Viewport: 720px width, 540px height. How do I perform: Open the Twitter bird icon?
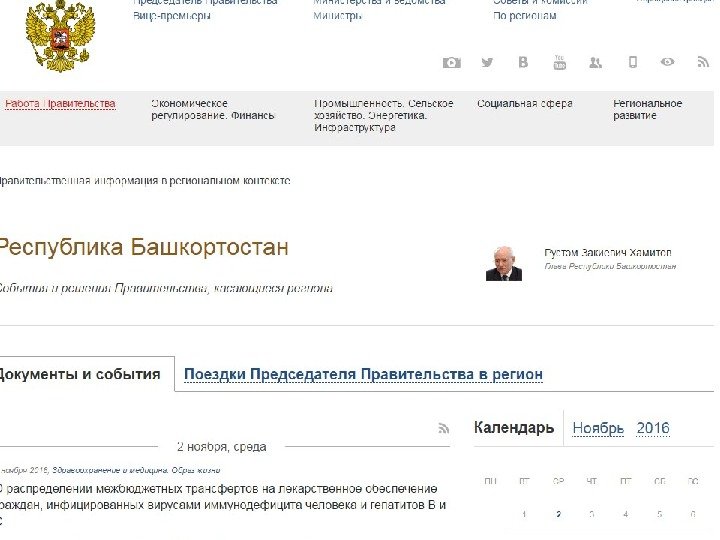(487, 62)
